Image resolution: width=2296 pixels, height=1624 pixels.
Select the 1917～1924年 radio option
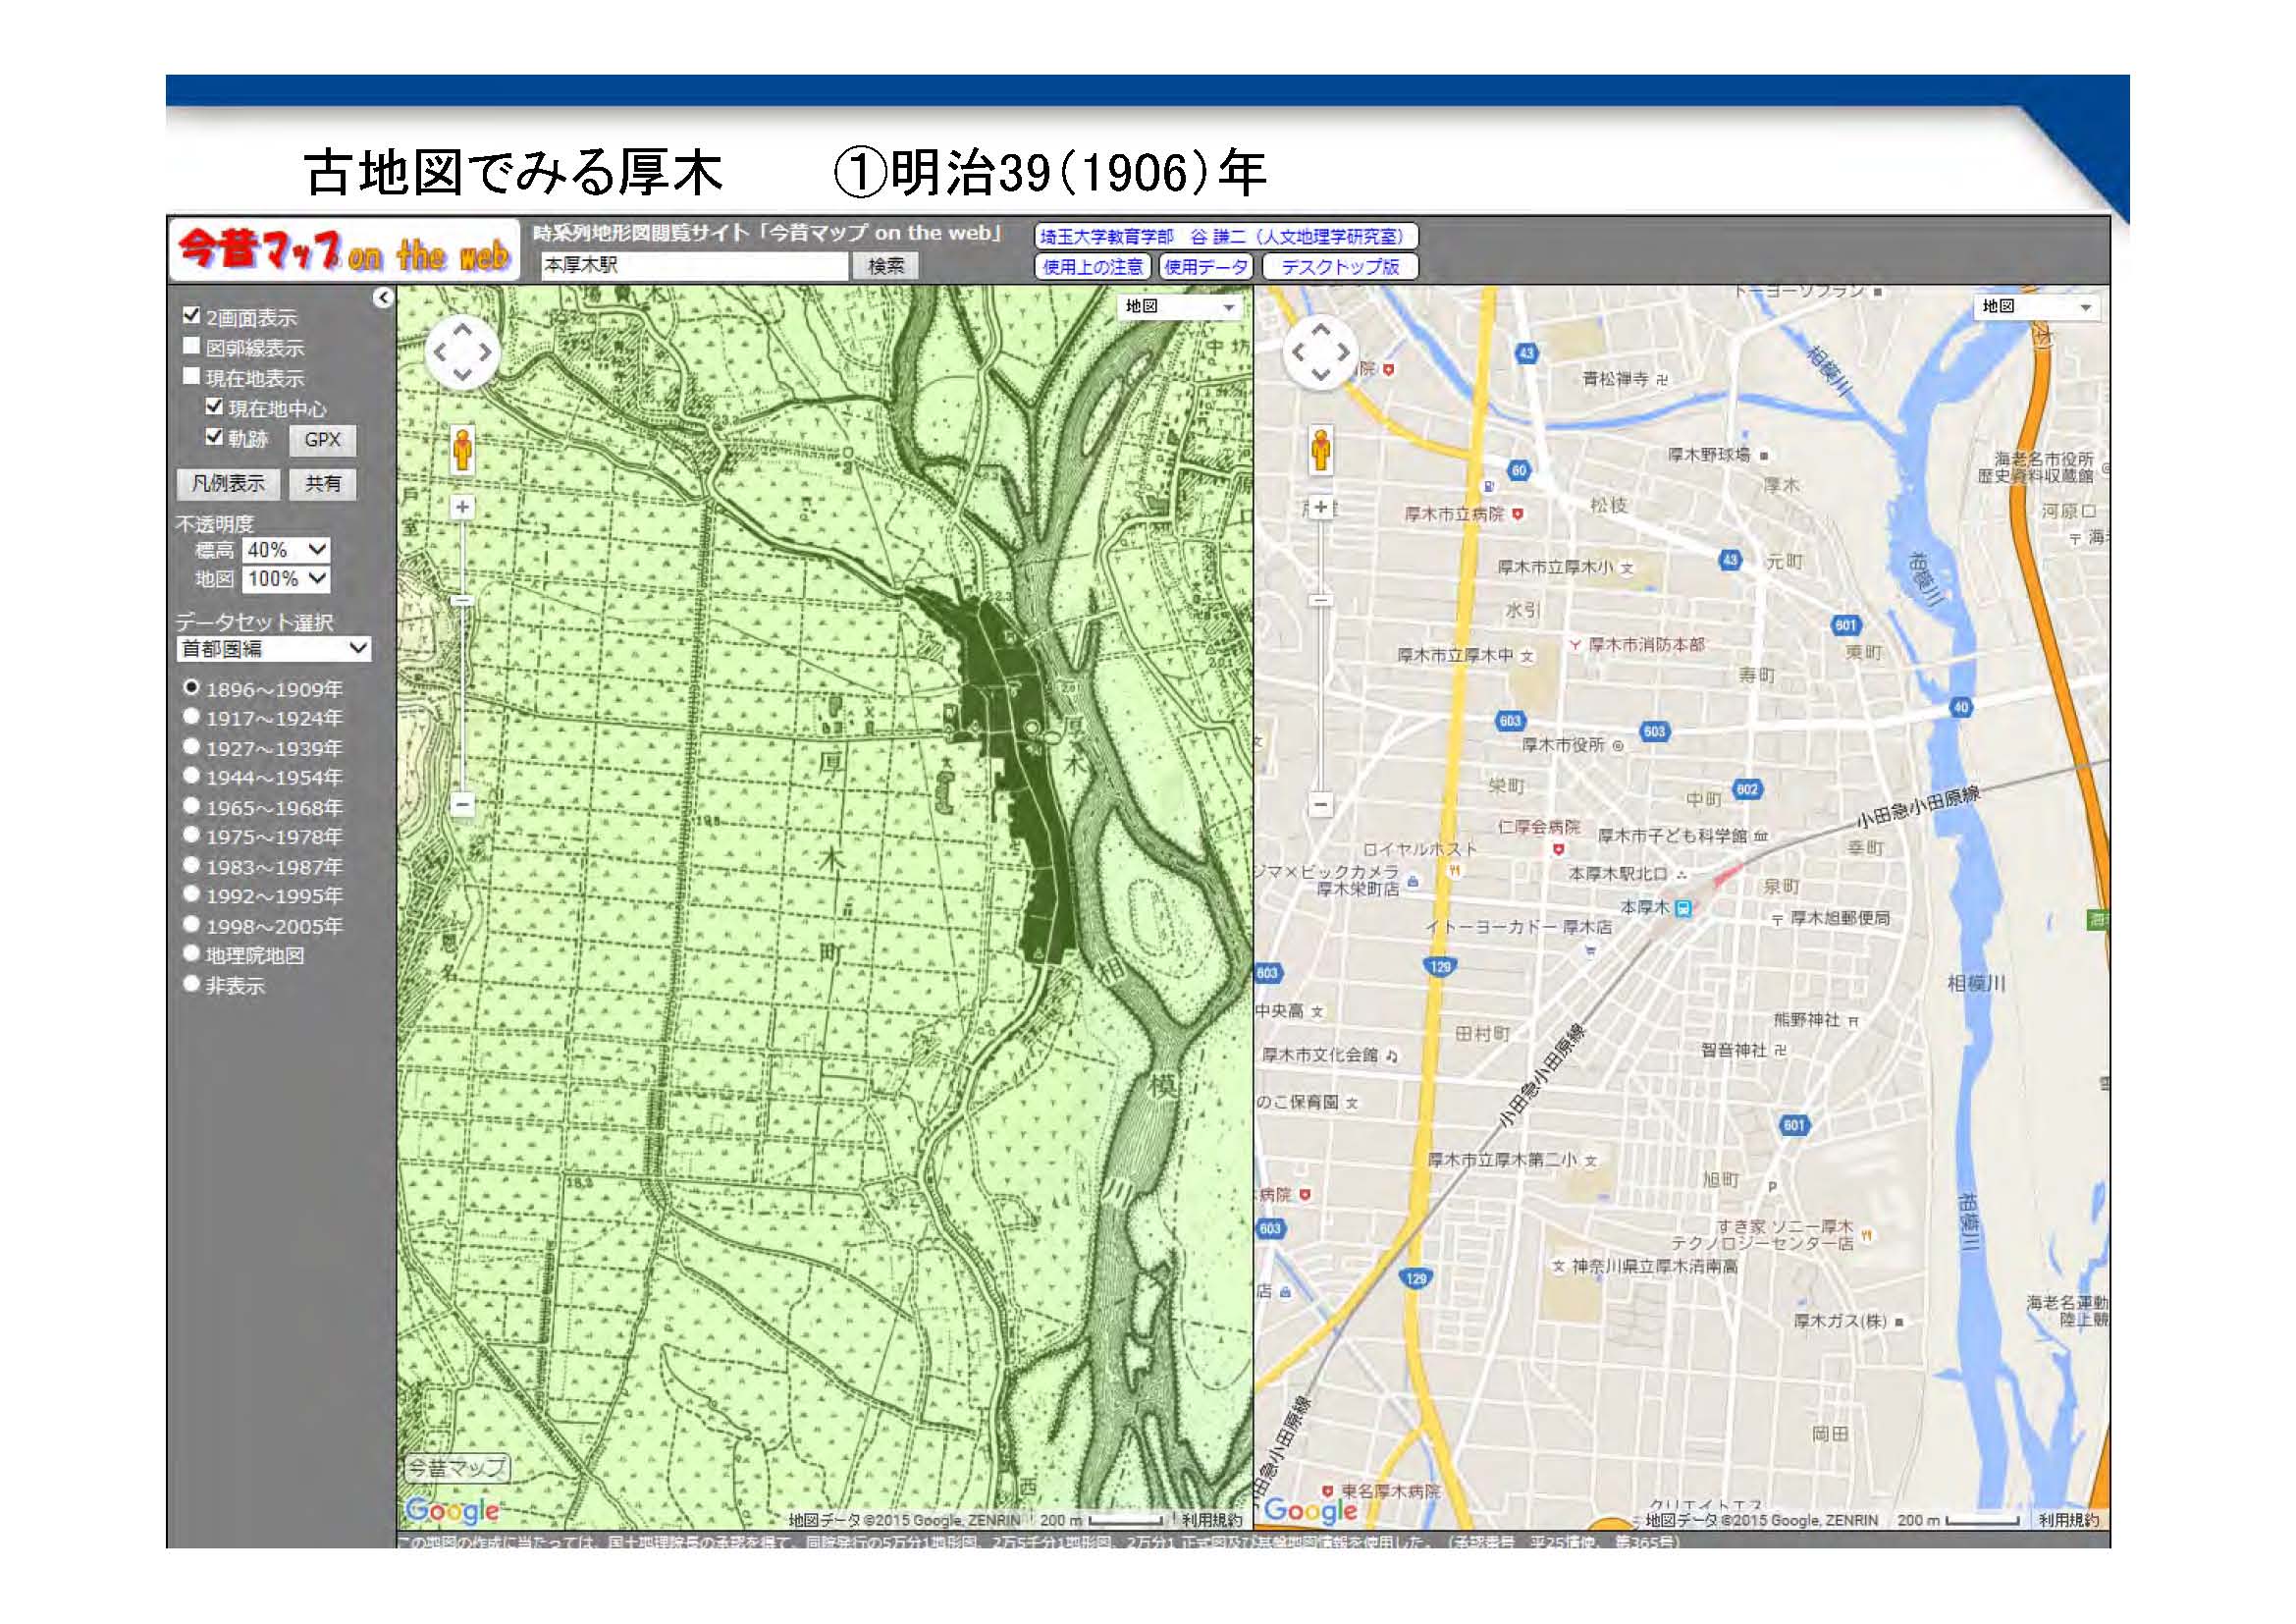[x=191, y=716]
